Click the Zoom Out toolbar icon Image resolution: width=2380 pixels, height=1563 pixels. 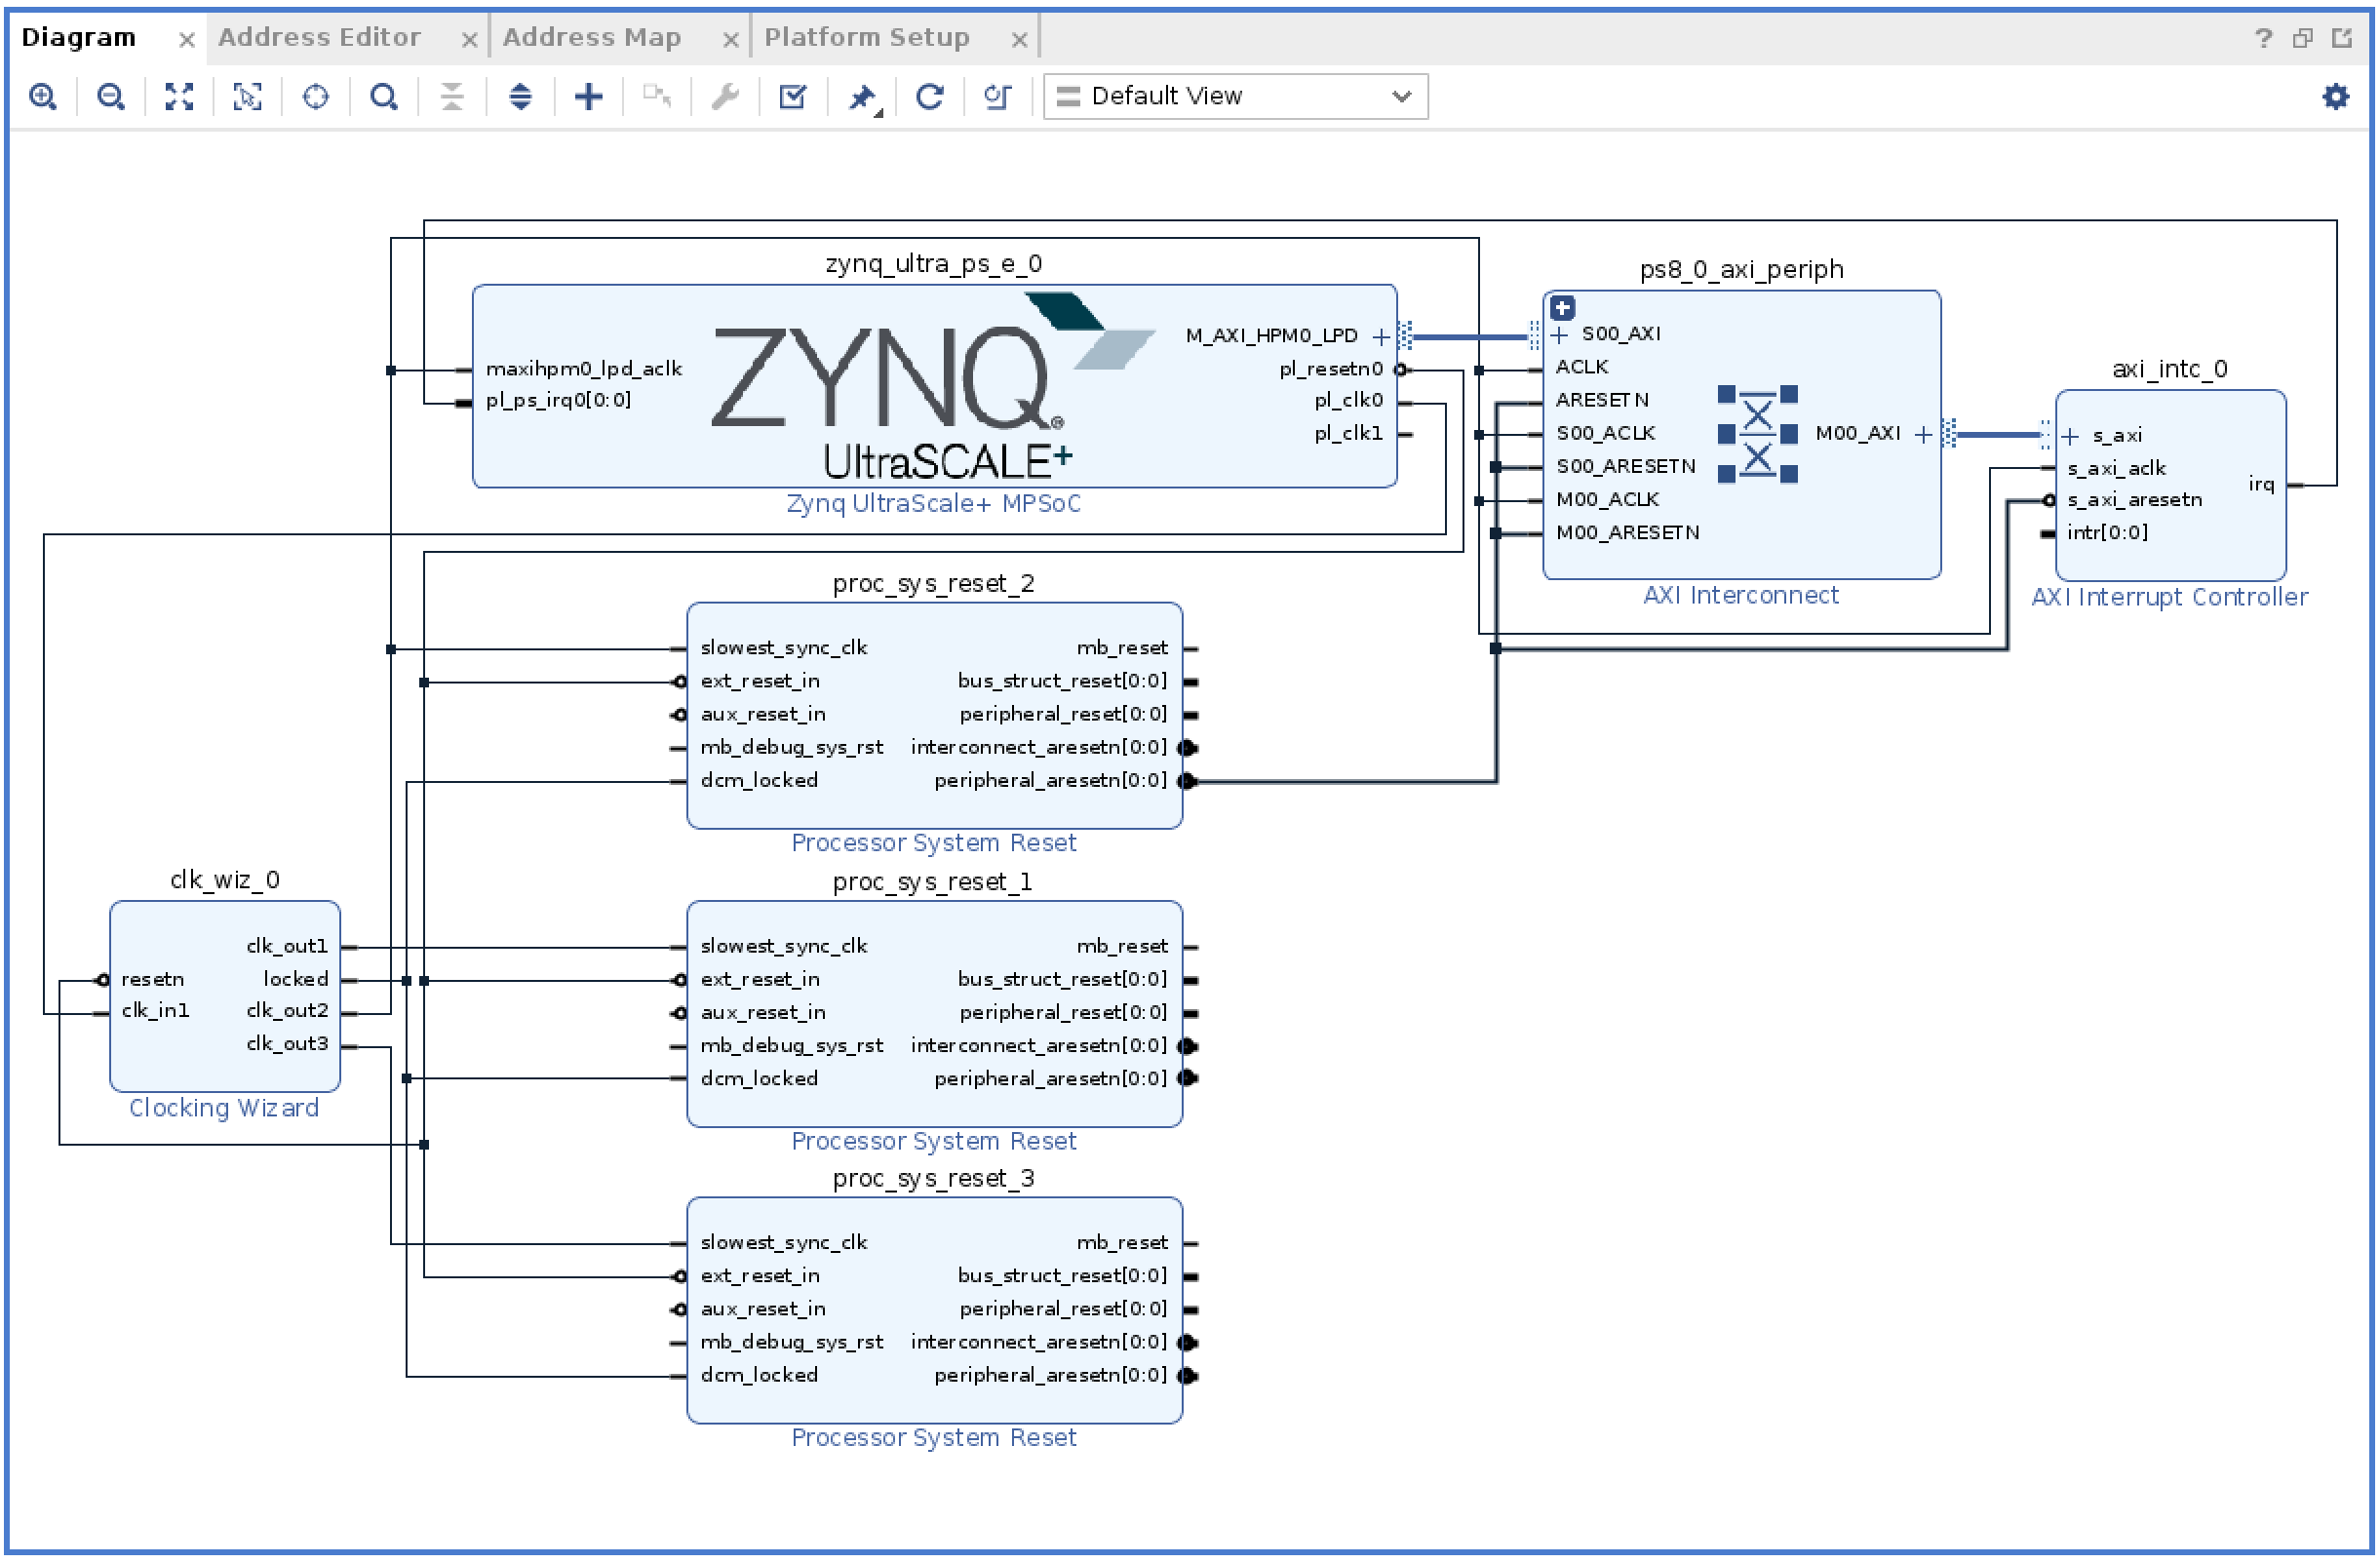click(x=111, y=97)
